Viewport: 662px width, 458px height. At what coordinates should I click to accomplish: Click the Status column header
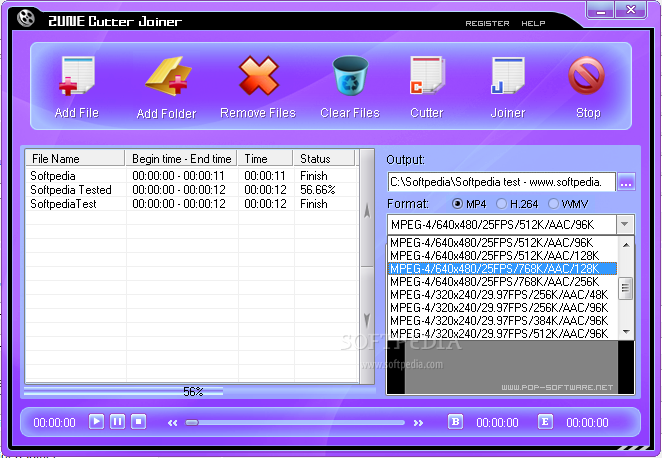(324, 159)
